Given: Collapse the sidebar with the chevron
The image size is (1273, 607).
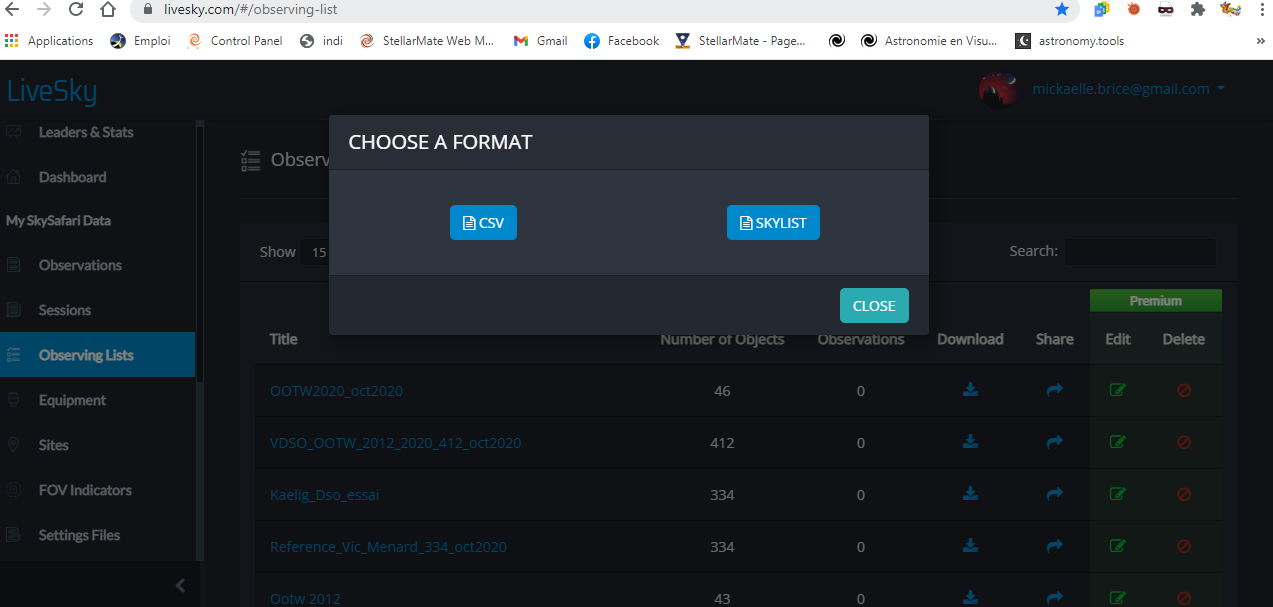Looking at the screenshot, I should click(180, 586).
